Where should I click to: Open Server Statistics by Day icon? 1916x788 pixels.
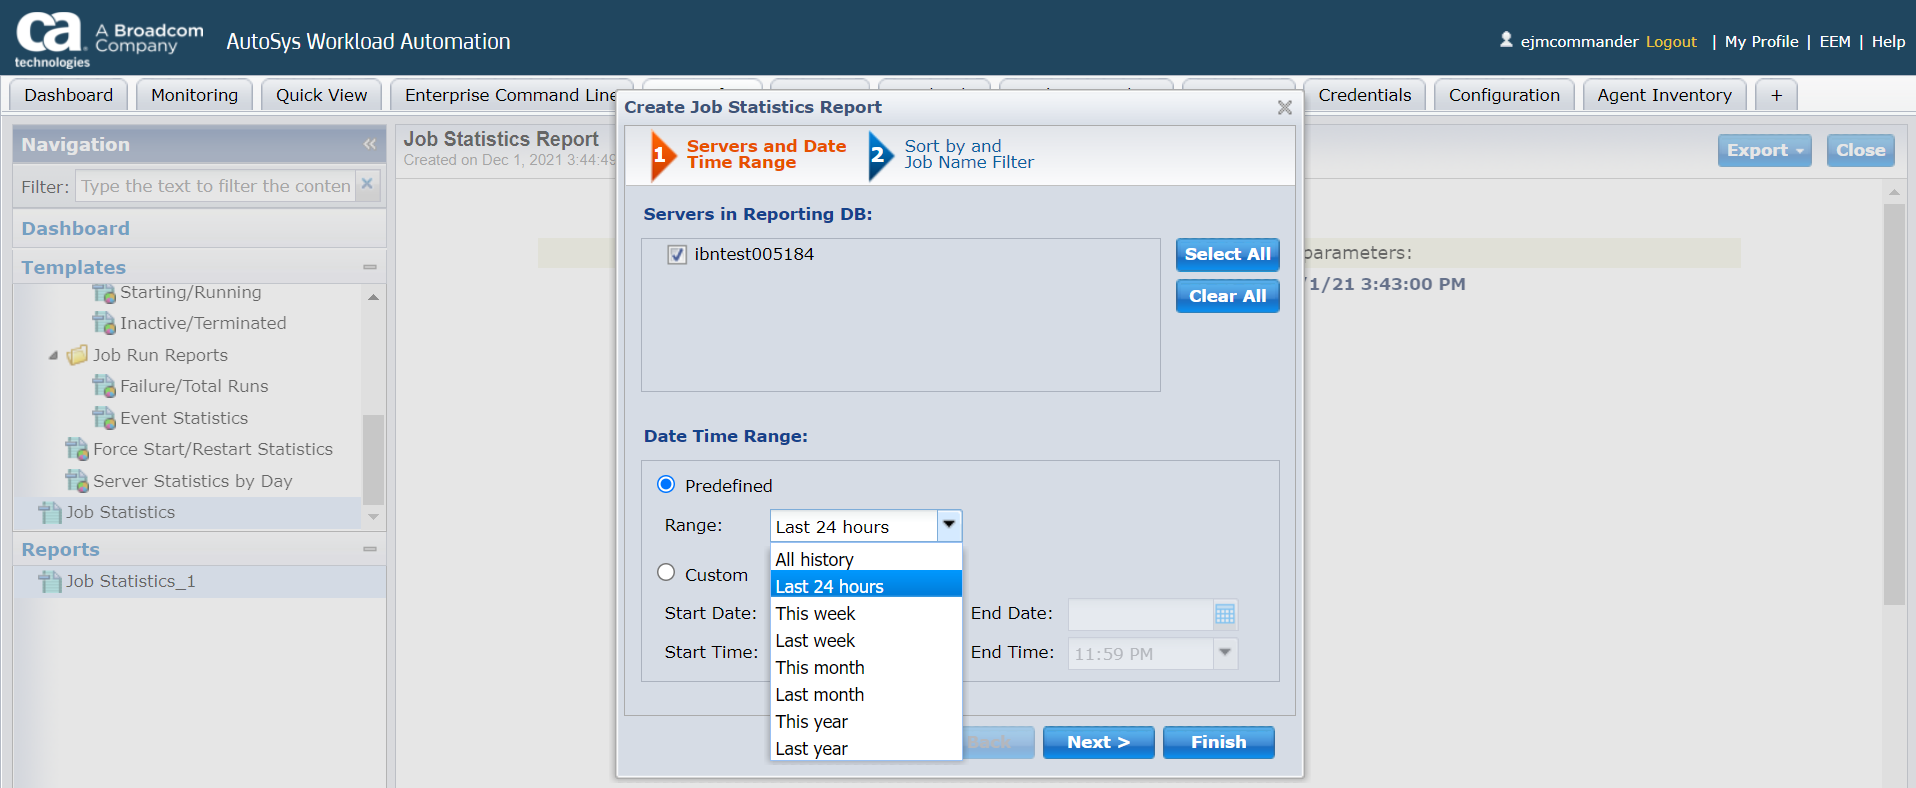(x=77, y=481)
